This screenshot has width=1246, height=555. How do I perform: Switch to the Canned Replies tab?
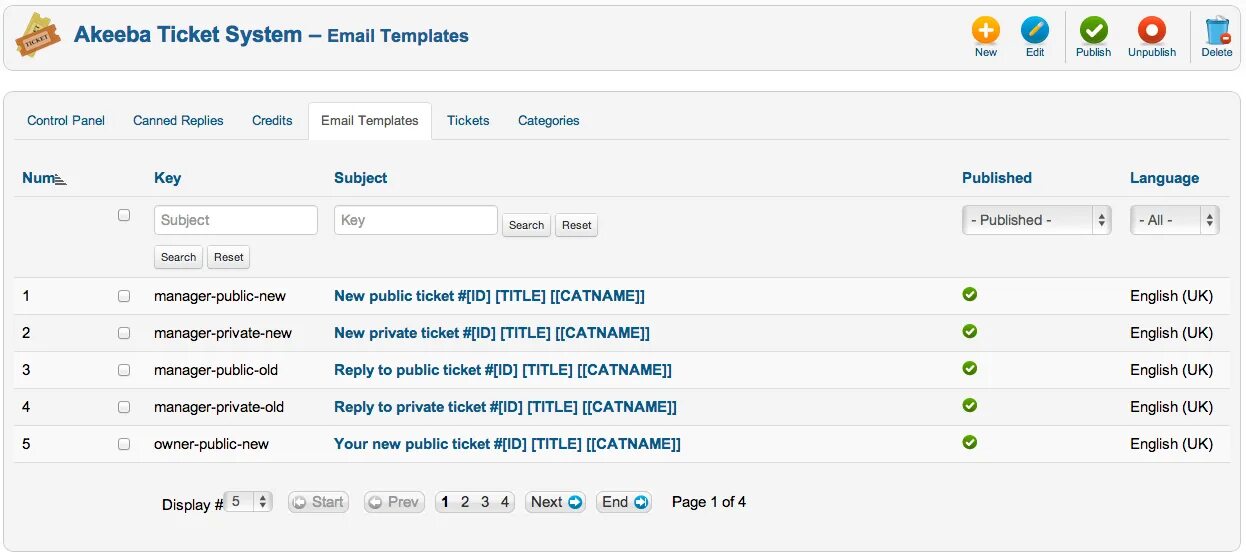point(178,120)
